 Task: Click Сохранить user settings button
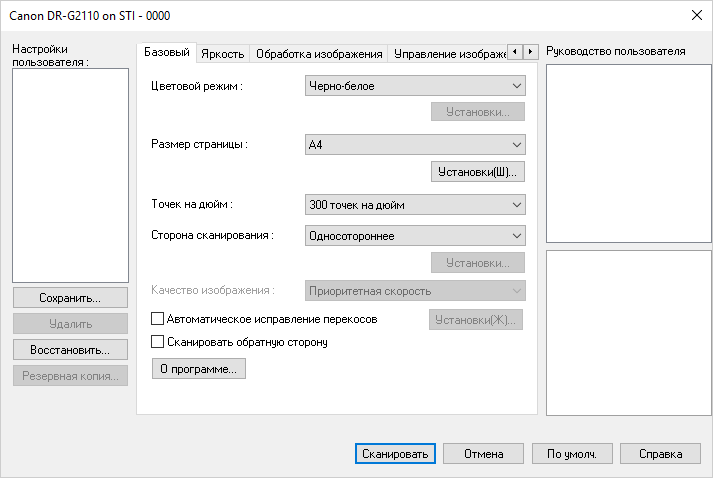pos(70,298)
